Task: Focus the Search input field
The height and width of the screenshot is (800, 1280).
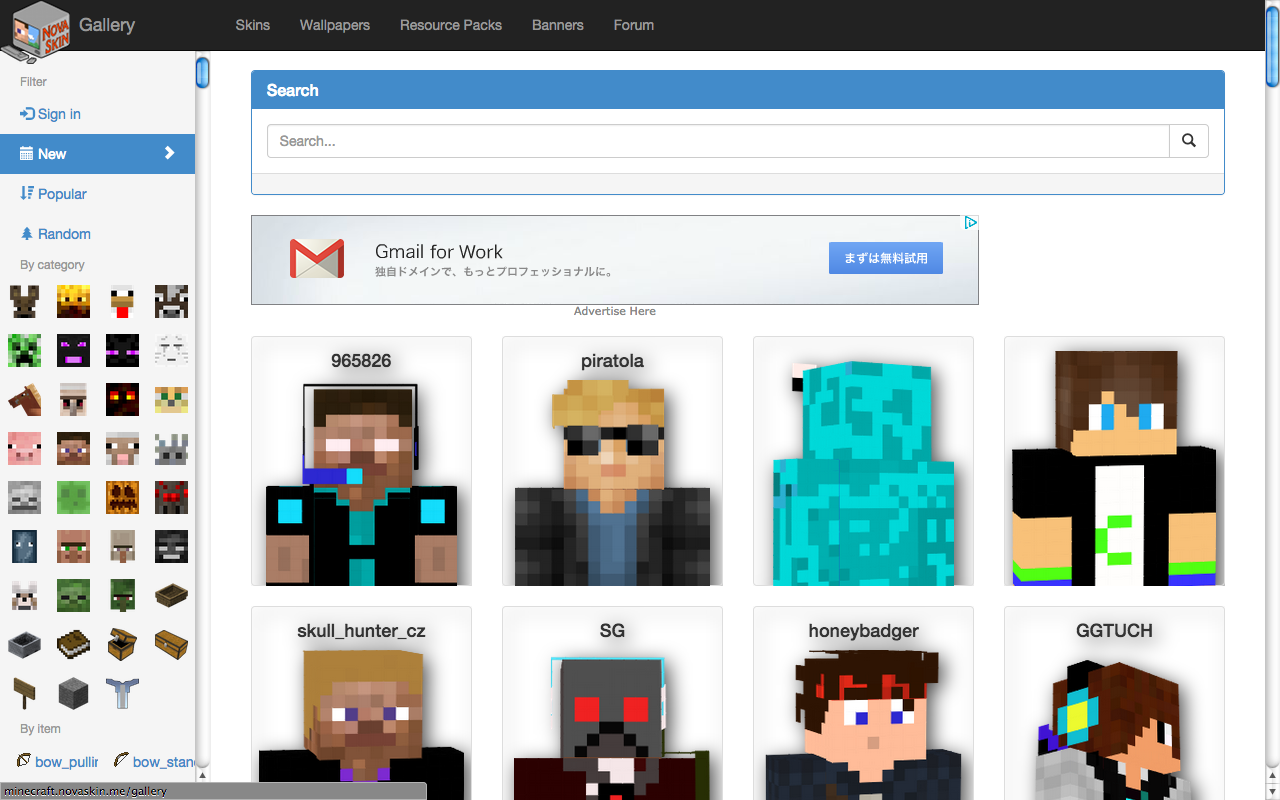Action: [718, 141]
